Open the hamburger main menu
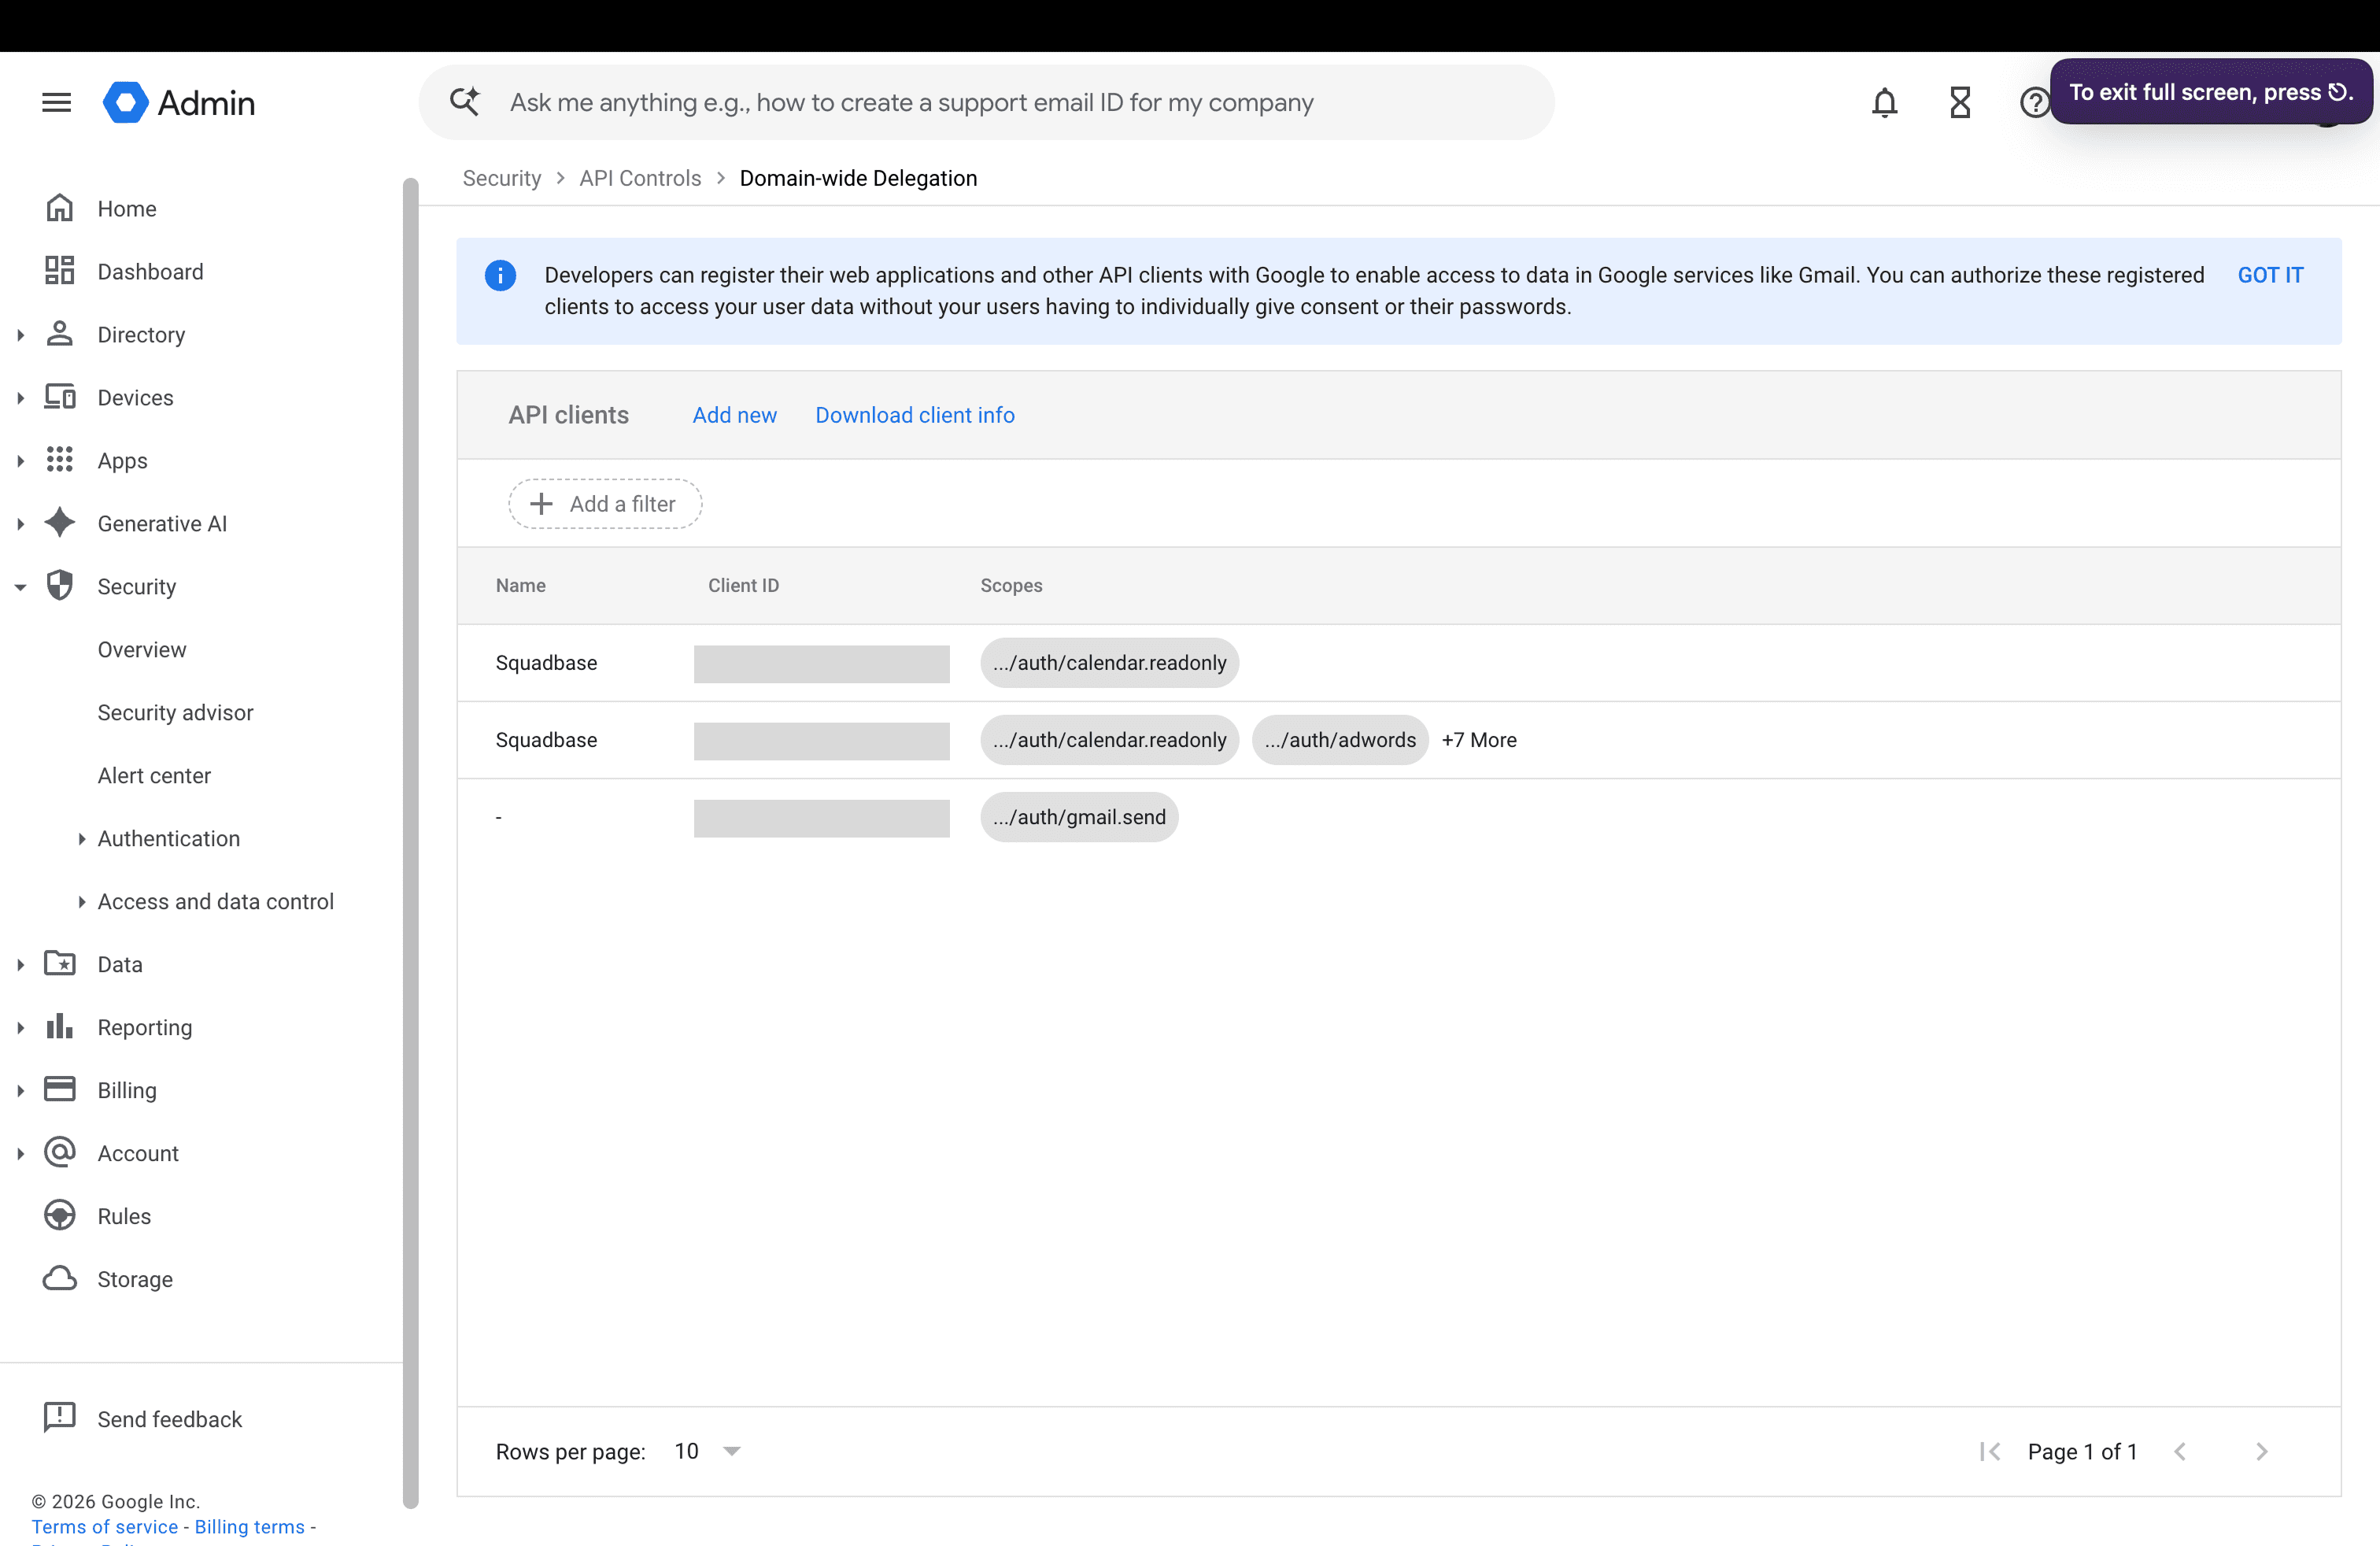 click(57, 102)
